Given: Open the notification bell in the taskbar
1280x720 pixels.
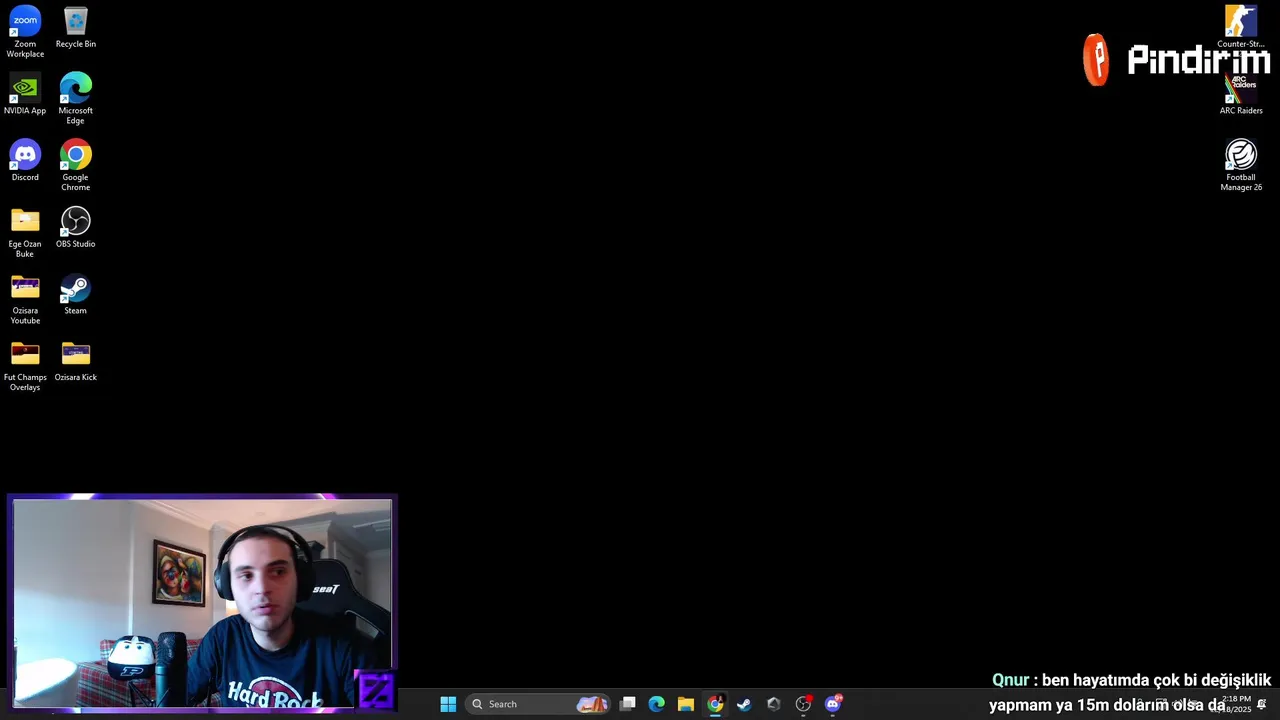Looking at the screenshot, I should point(1262,704).
